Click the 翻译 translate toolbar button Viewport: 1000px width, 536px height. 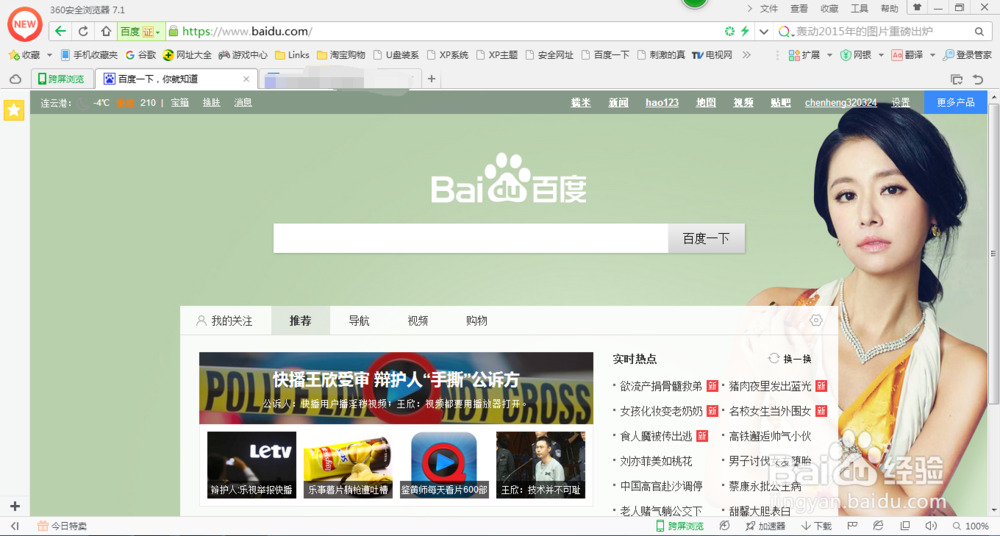pyautogui.click(x=906, y=55)
